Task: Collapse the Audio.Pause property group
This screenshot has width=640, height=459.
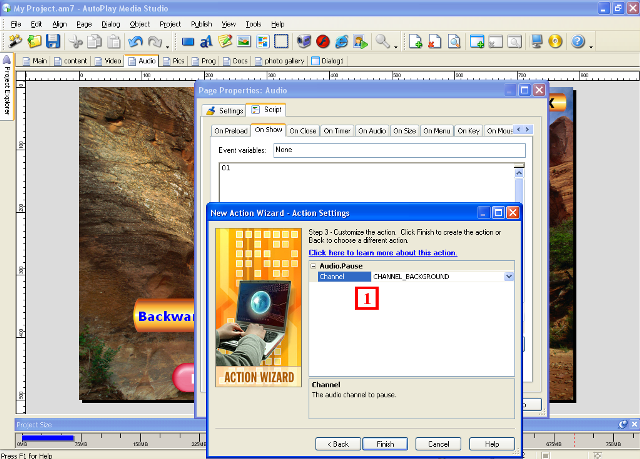Action: (x=313, y=267)
